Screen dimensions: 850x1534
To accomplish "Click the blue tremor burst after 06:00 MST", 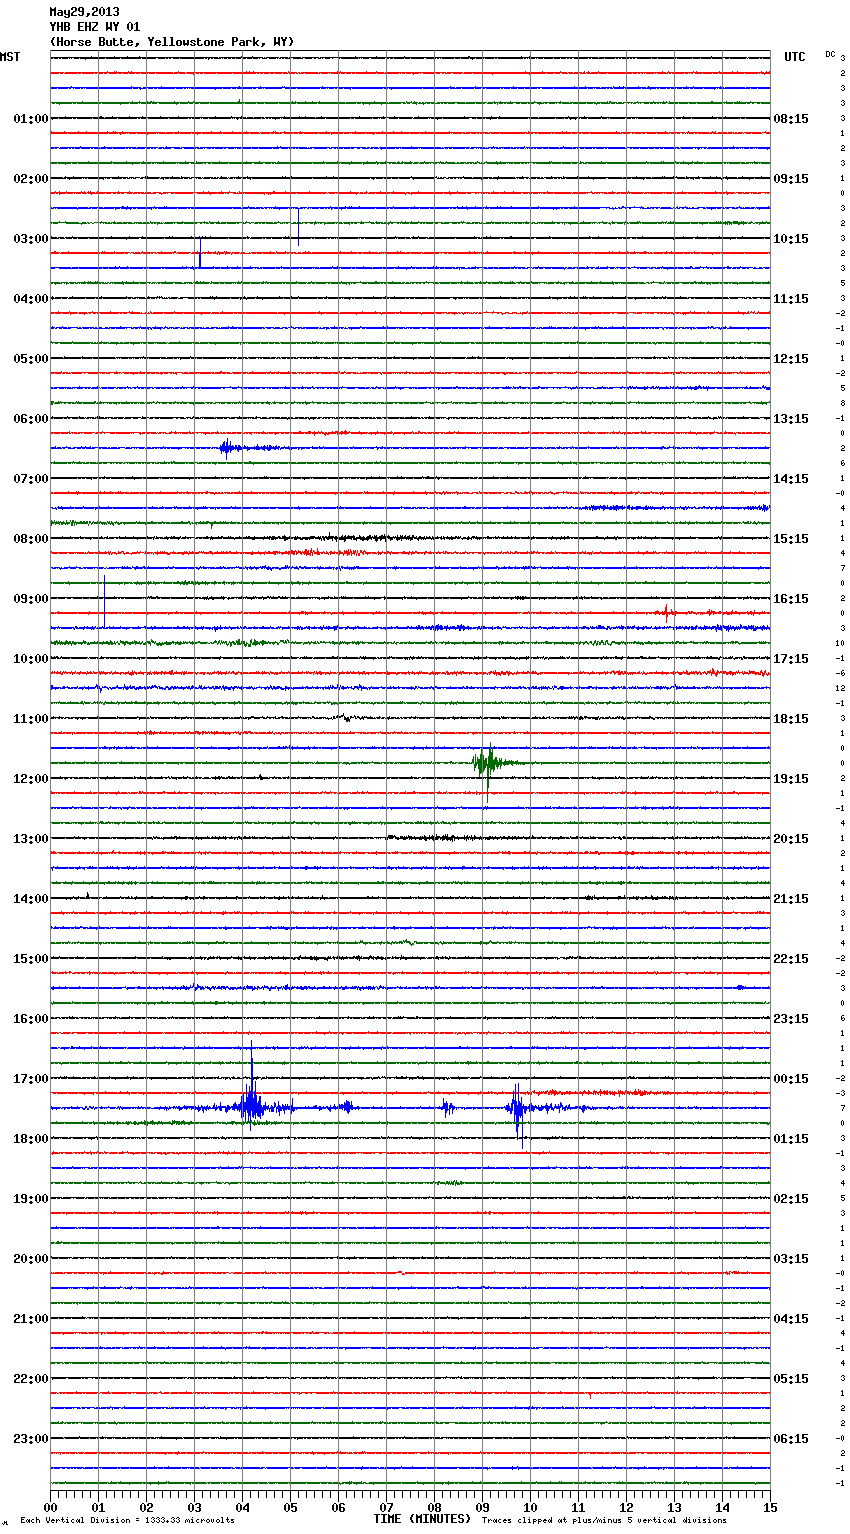I will tap(228, 448).
